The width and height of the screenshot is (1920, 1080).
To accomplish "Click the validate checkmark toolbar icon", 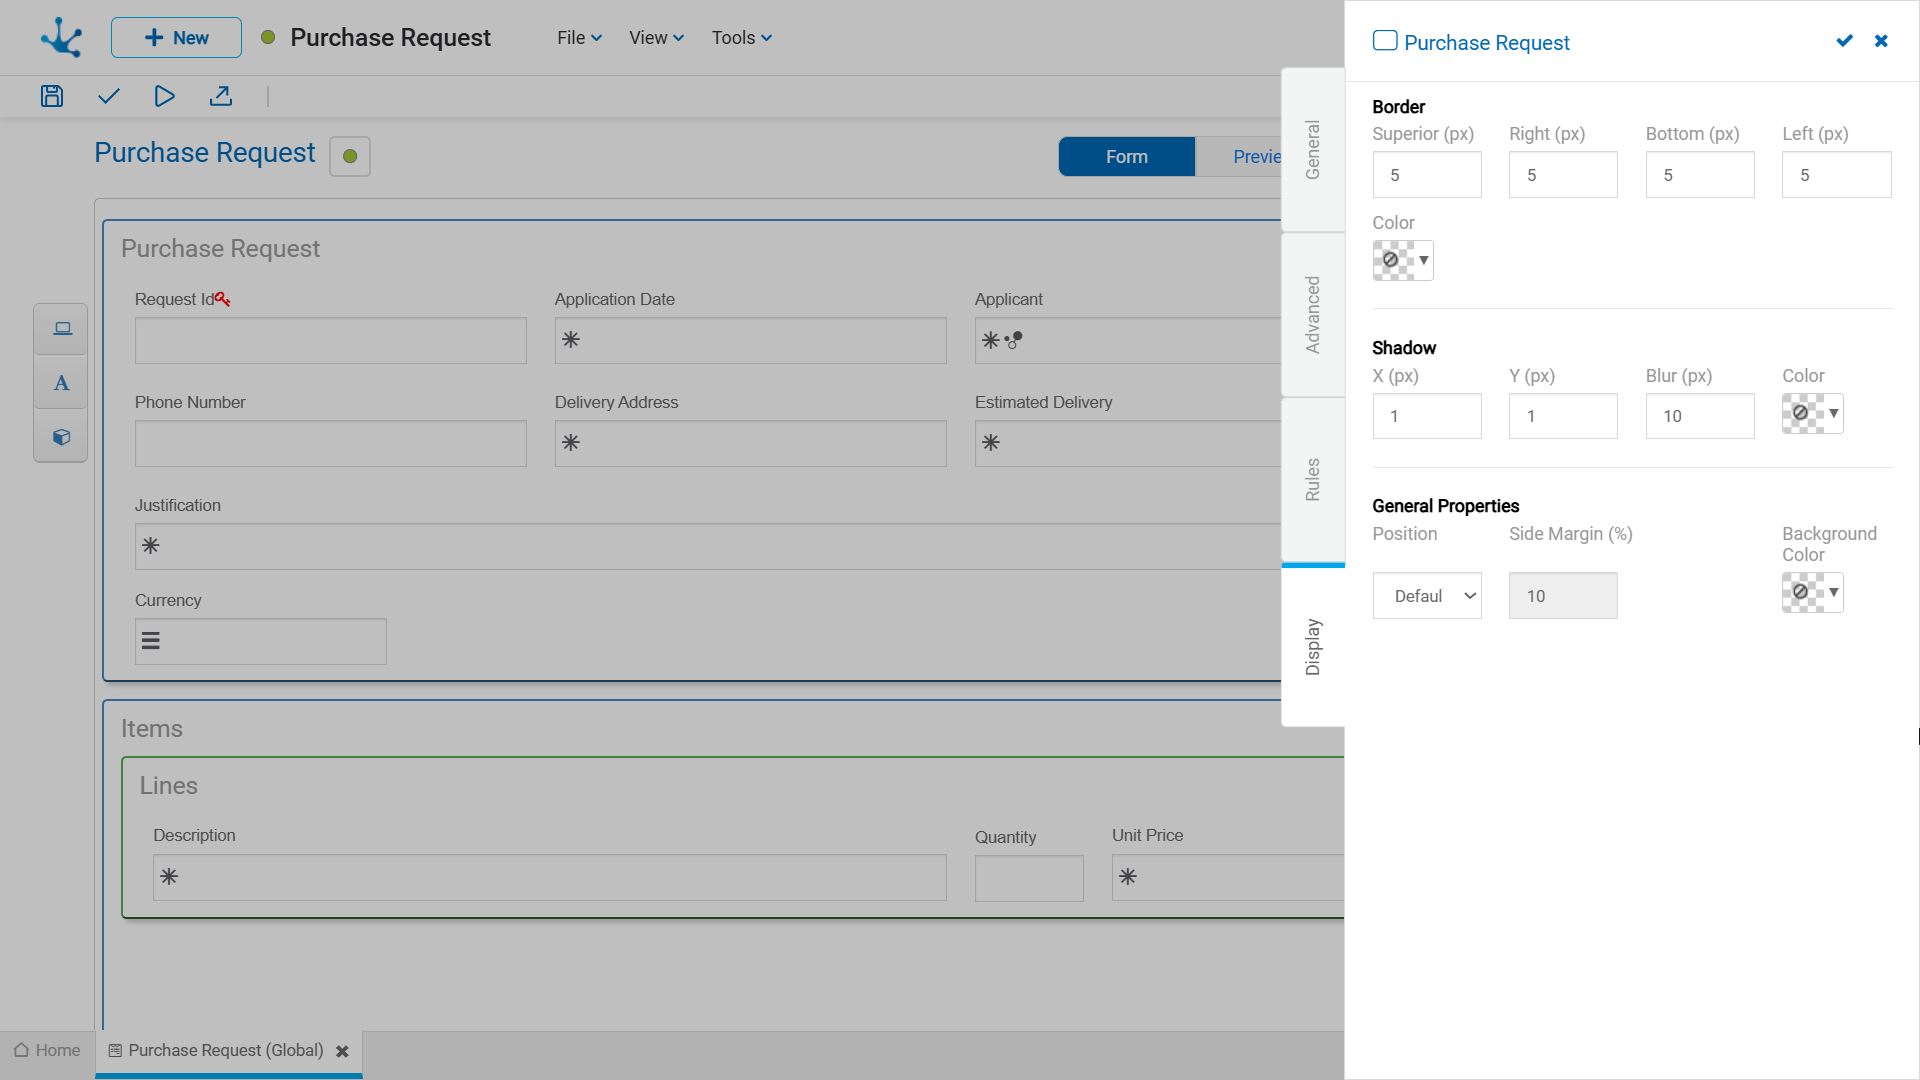I will click(x=109, y=96).
